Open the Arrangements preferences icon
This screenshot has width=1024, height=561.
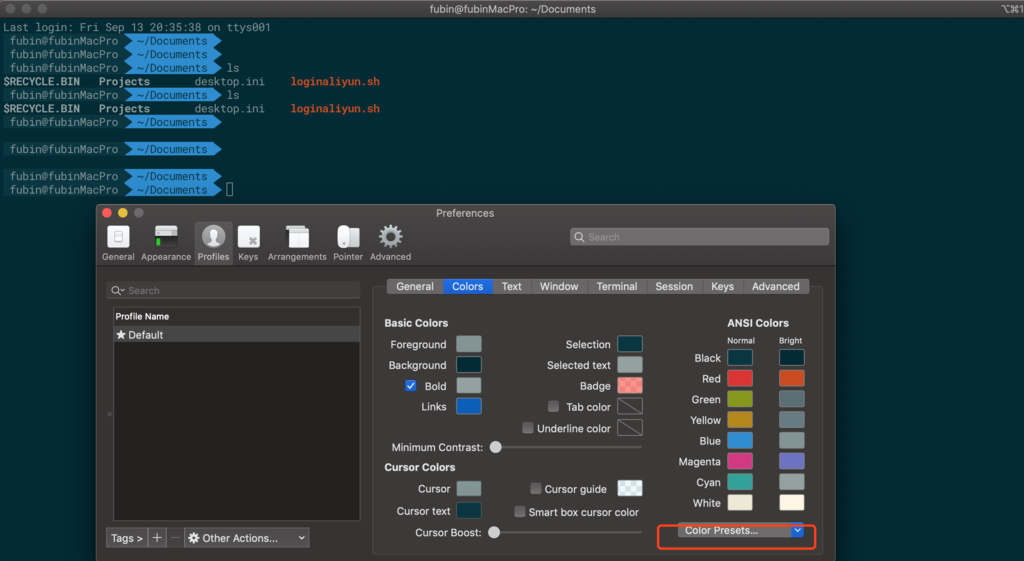tap(297, 241)
